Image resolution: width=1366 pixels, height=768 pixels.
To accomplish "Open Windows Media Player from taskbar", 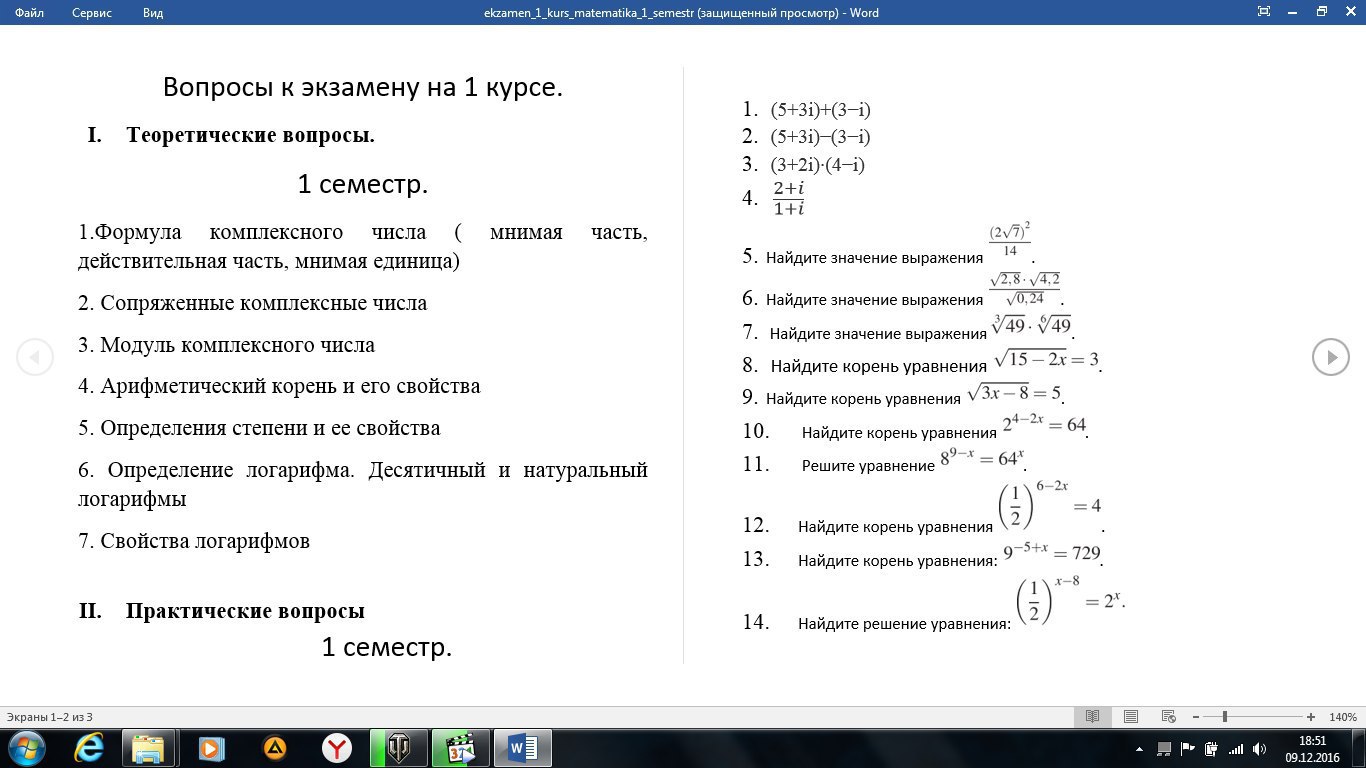I will click(x=211, y=748).
